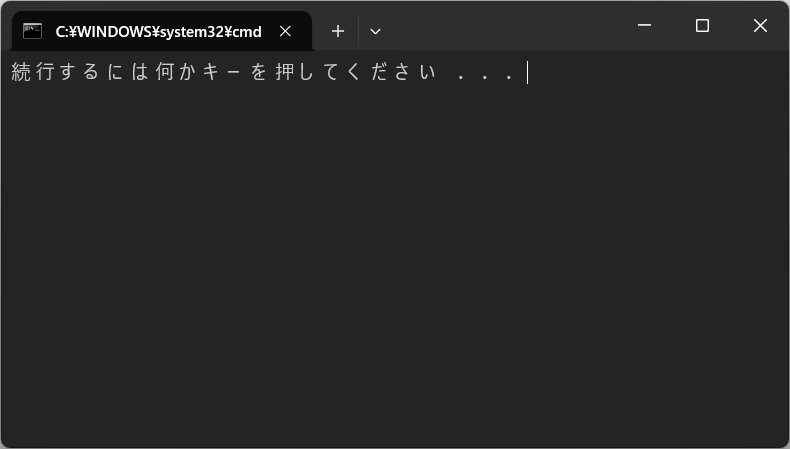Click the divider between plus and chevron

pos(358,31)
